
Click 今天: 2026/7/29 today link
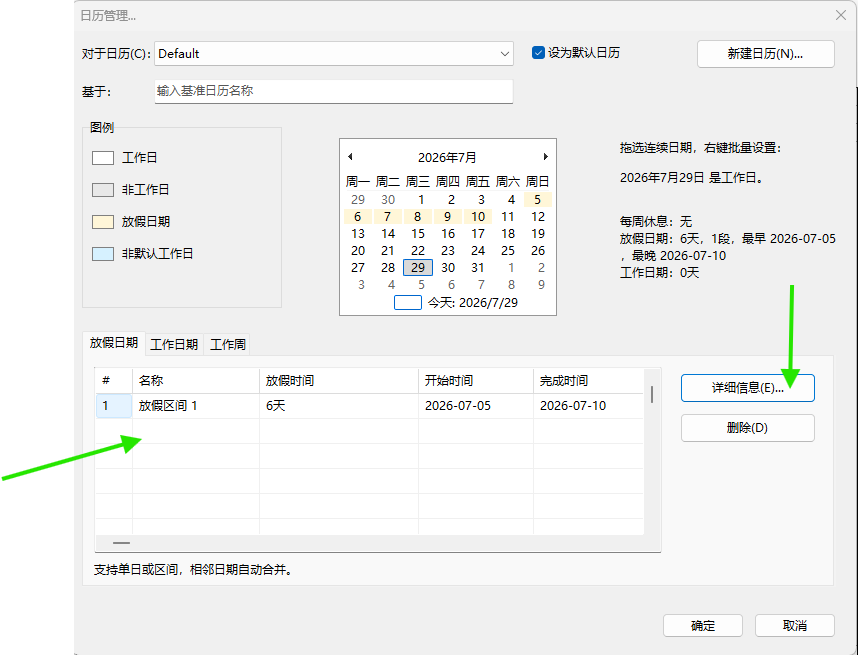click(x=472, y=303)
